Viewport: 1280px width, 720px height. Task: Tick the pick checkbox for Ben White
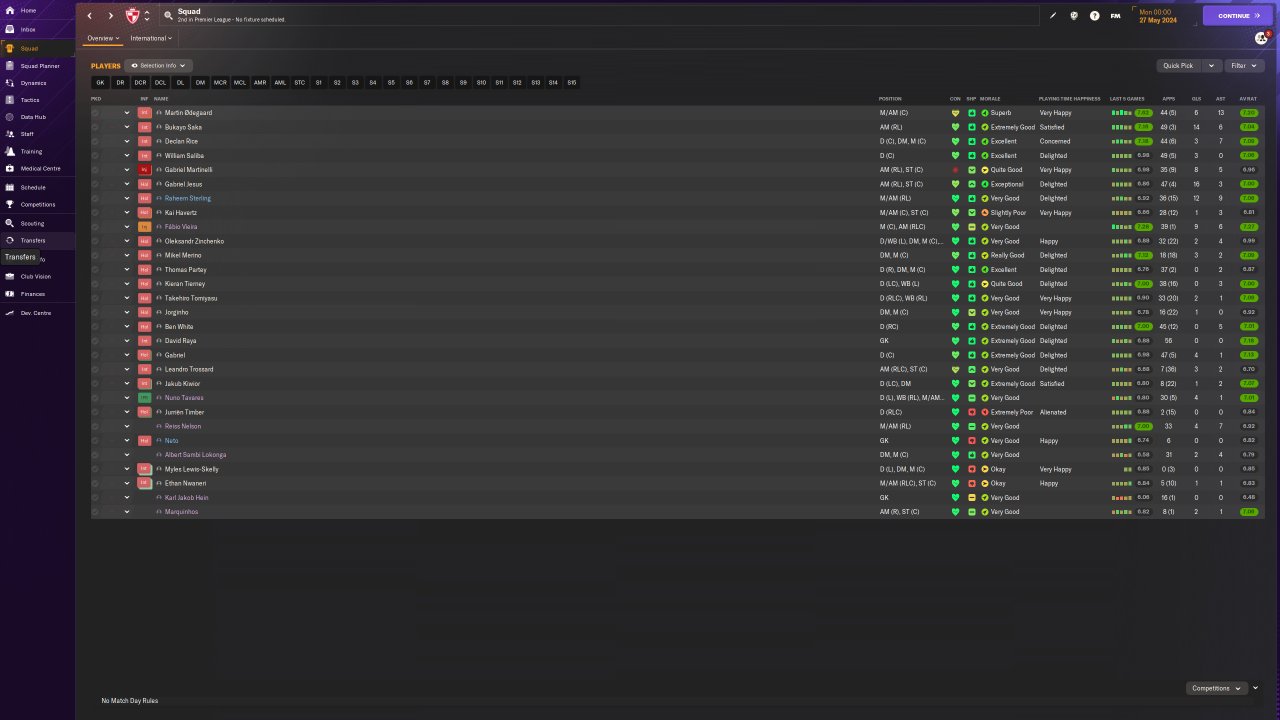coord(95,327)
